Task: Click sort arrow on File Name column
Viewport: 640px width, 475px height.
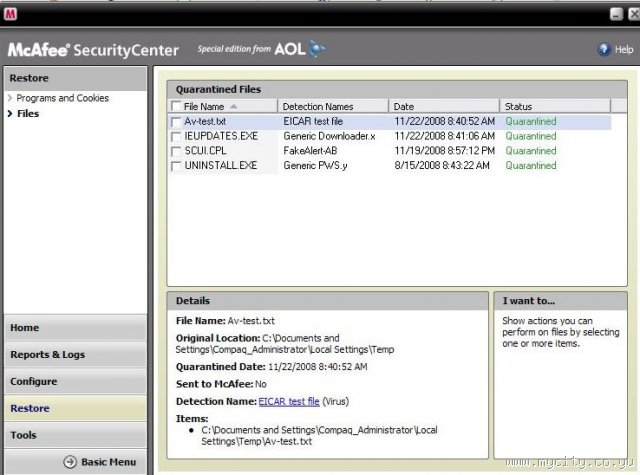Action: 233,107
